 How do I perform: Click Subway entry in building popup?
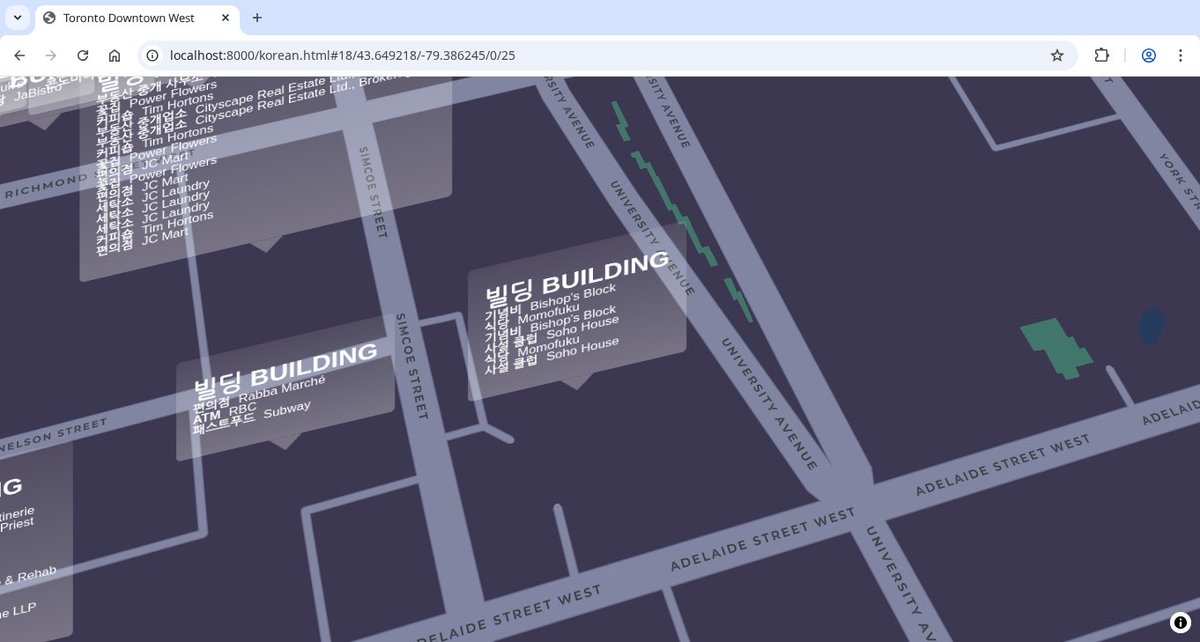coord(288,411)
